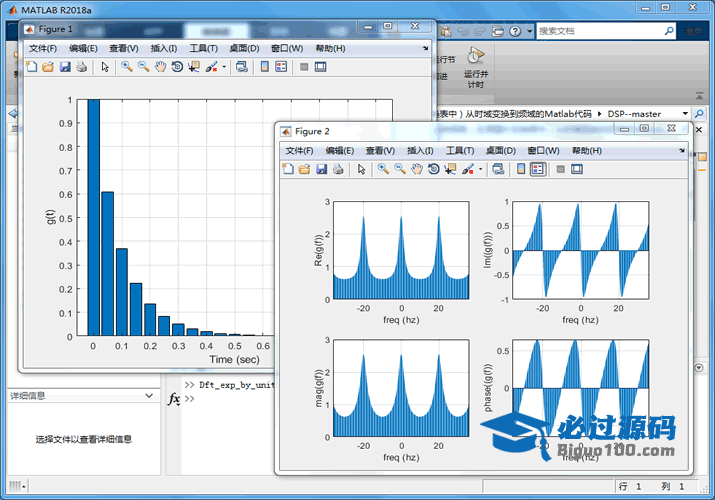Insert Legend in Figure 1
The height and width of the screenshot is (500, 715).
pyautogui.click(x=281, y=67)
